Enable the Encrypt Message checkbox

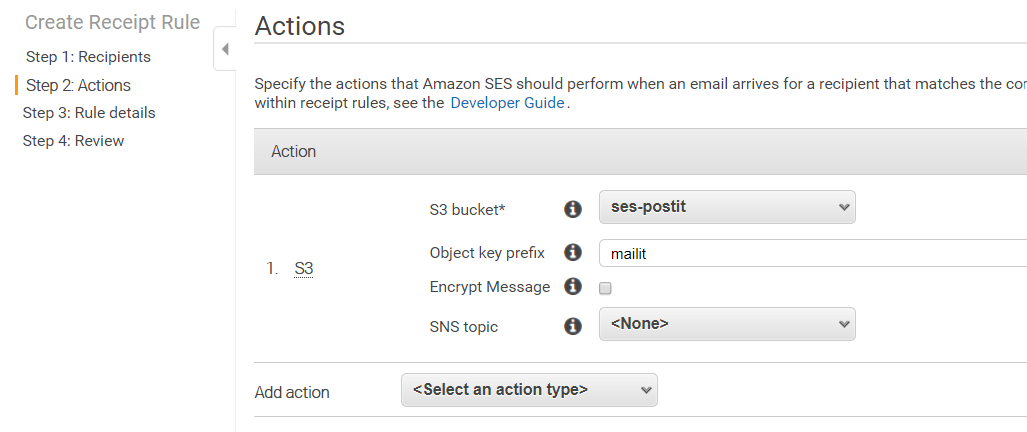tap(605, 288)
